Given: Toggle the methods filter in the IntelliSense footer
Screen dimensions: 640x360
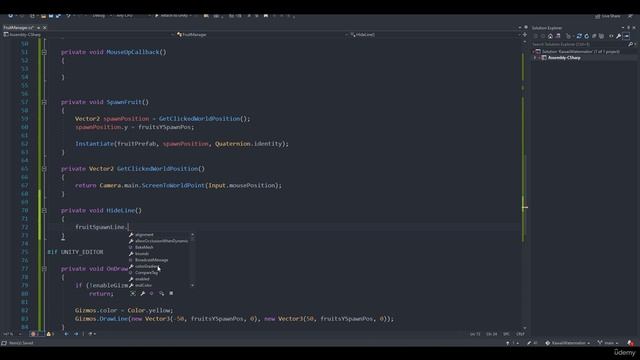Looking at the screenshot, I should click(x=152, y=293).
